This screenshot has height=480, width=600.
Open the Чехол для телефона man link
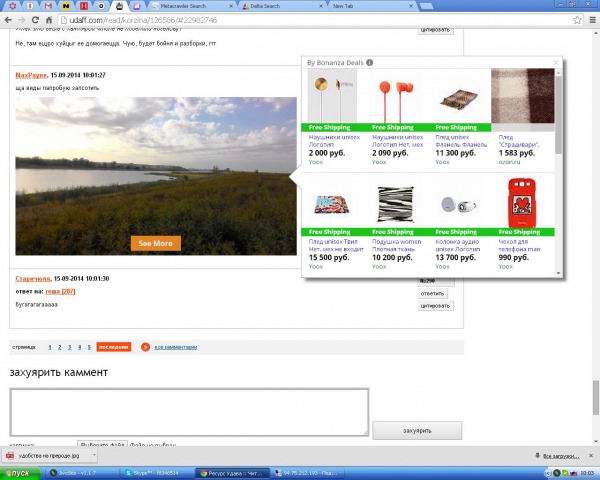(519, 245)
